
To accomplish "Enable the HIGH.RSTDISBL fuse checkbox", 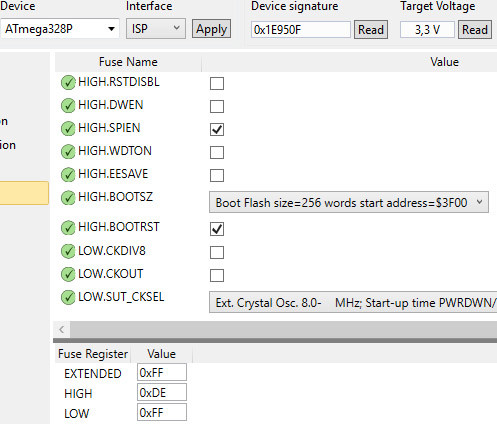I will (x=217, y=83).
